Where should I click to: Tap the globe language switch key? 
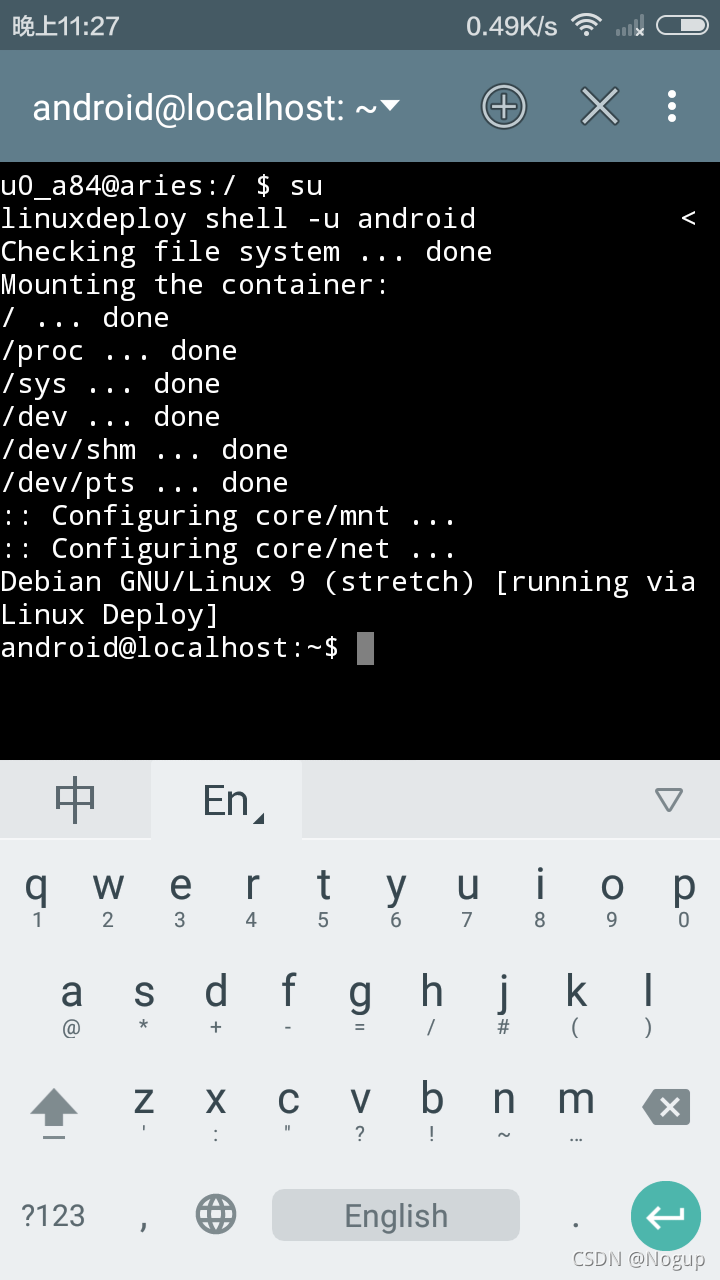point(216,1215)
